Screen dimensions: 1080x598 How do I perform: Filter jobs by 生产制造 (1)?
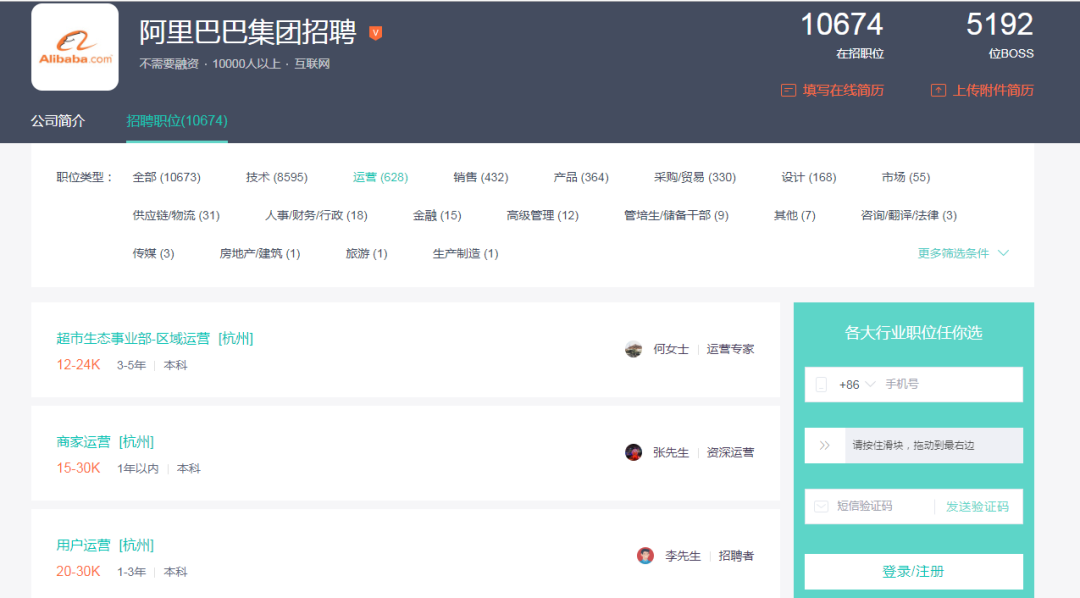pyautogui.click(x=466, y=253)
